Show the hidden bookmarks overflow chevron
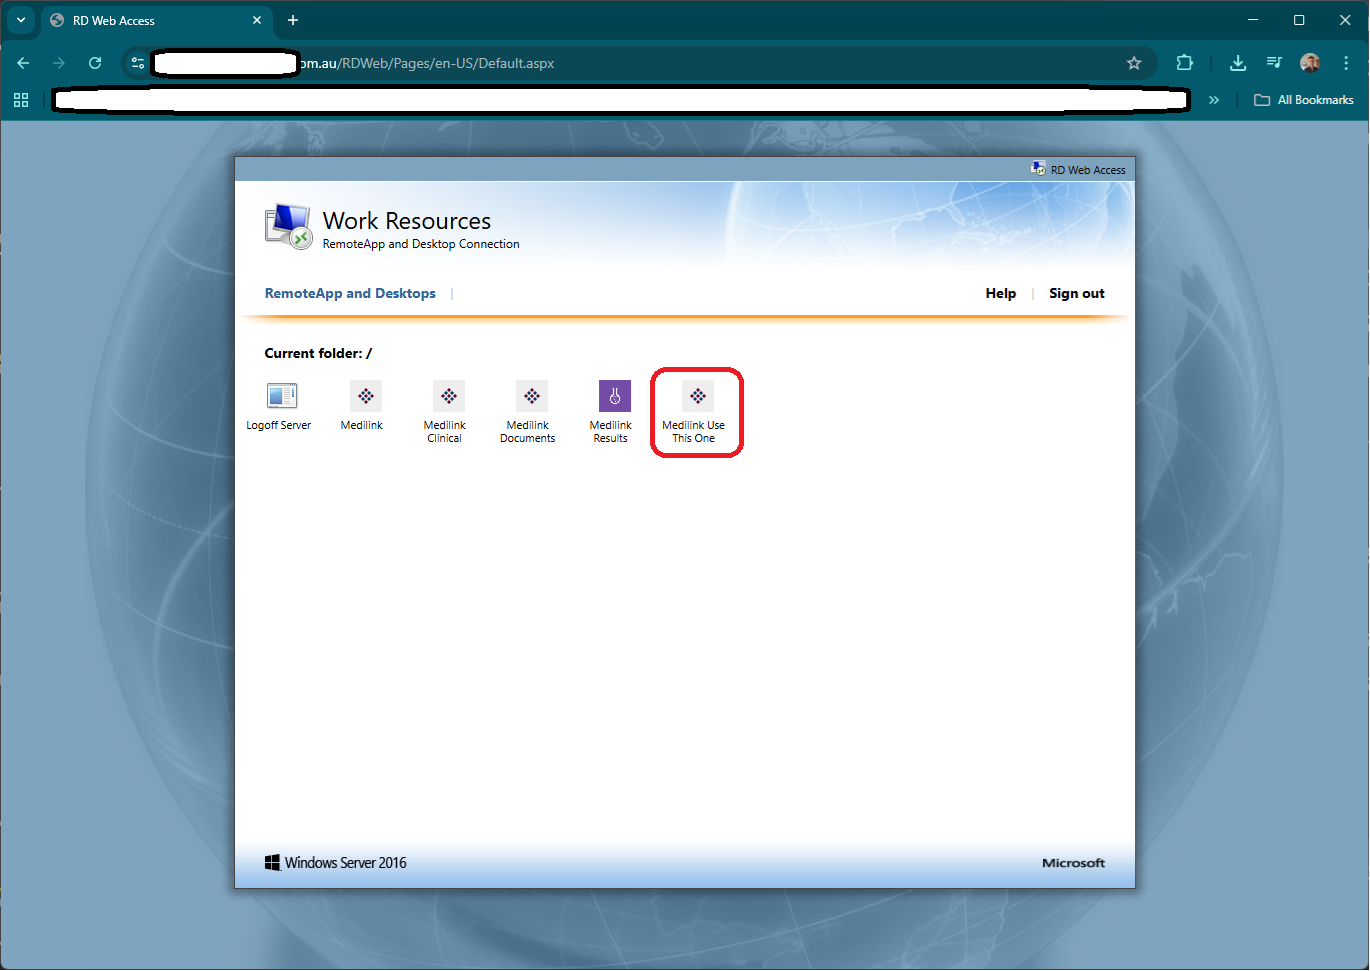 click(x=1214, y=100)
